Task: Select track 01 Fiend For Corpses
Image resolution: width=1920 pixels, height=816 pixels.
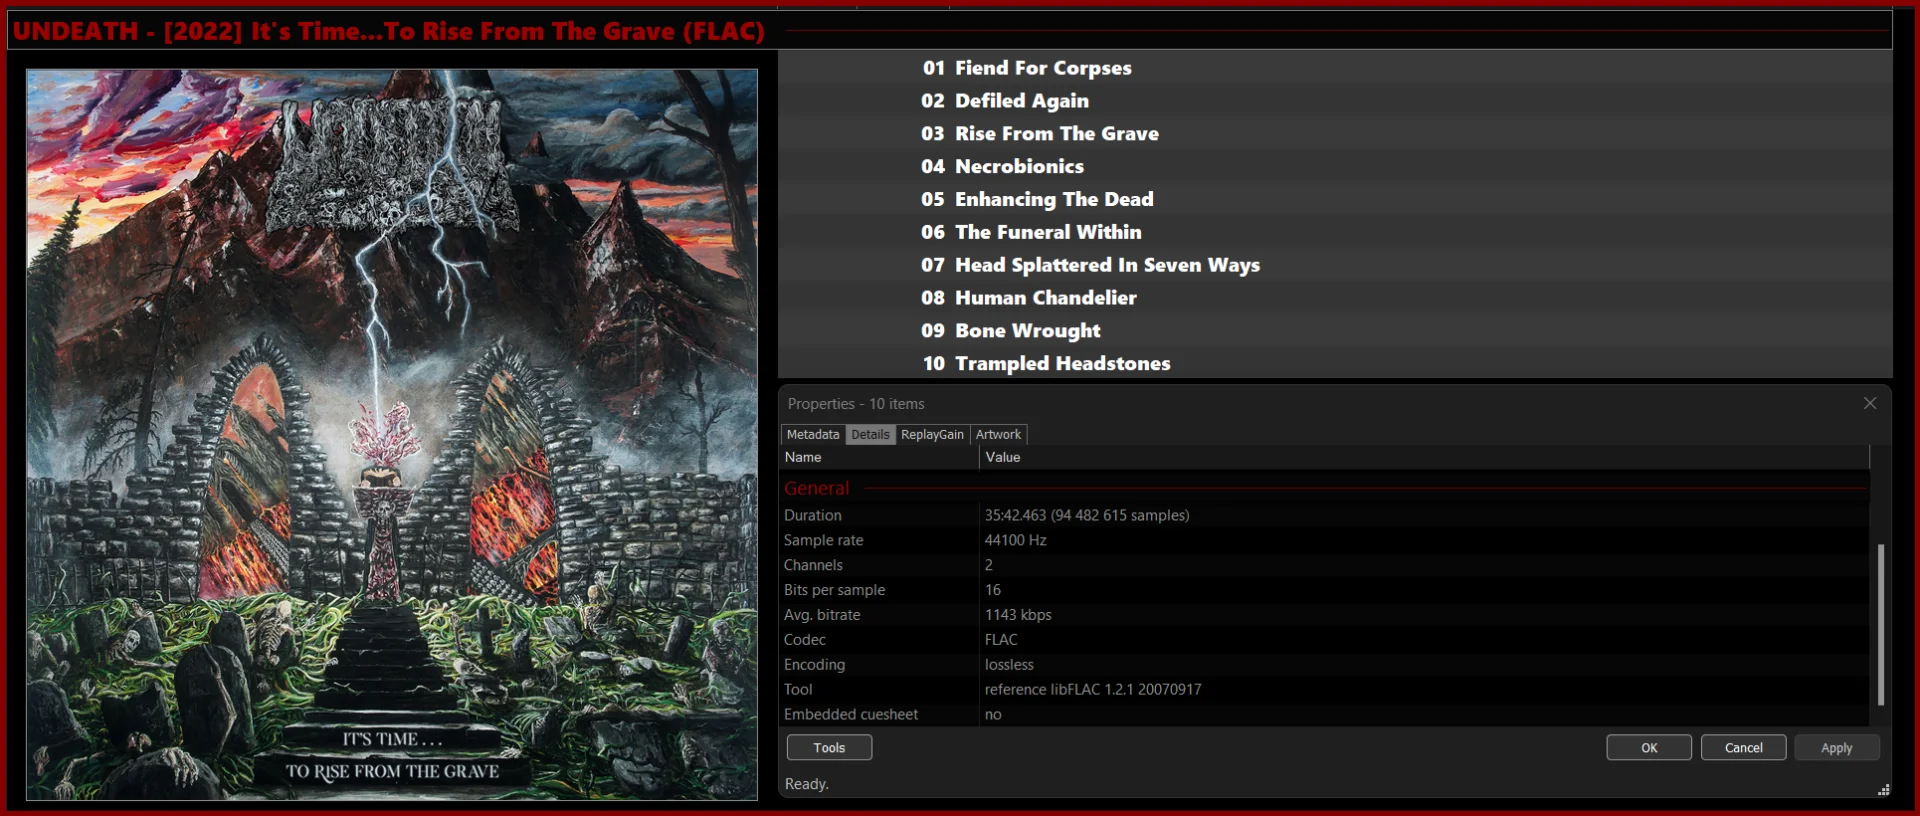Action: (x=1335, y=68)
